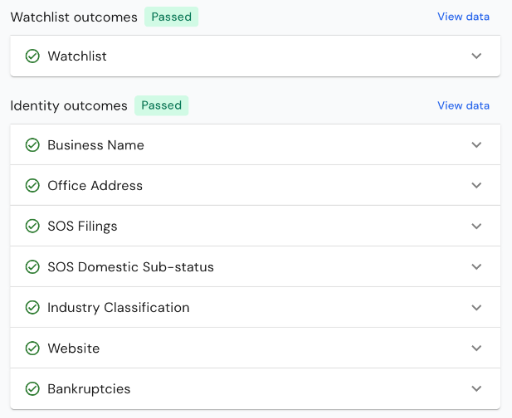Open View data for Identity outcomes
The image size is (512, 418).
(463, 106)
